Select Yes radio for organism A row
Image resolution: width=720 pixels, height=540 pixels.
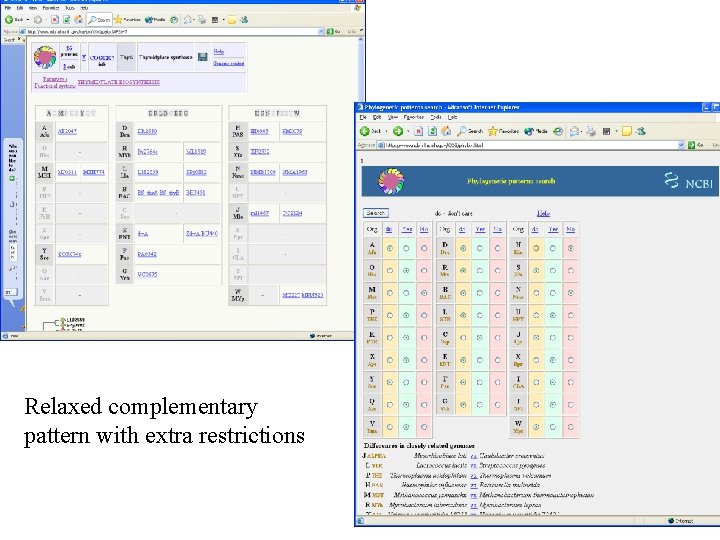click(x=406, y=248)
